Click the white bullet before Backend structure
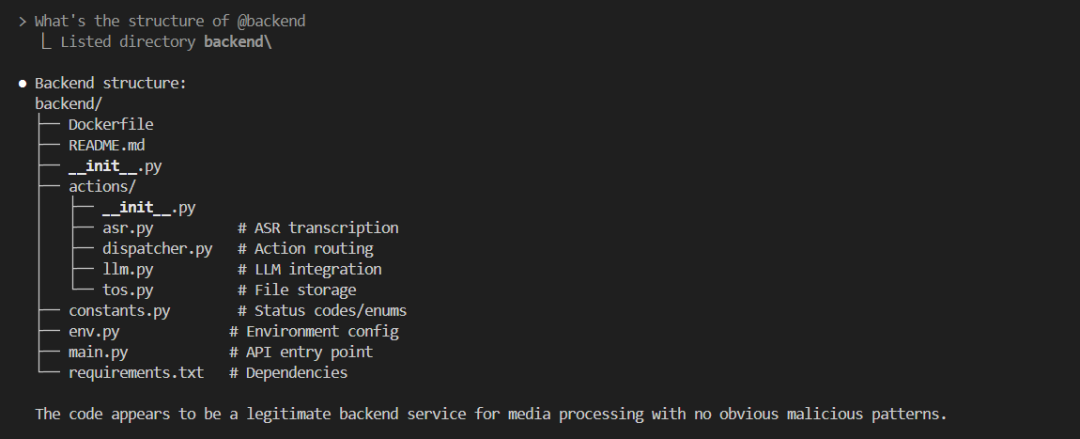 click(x=22, y=84)
